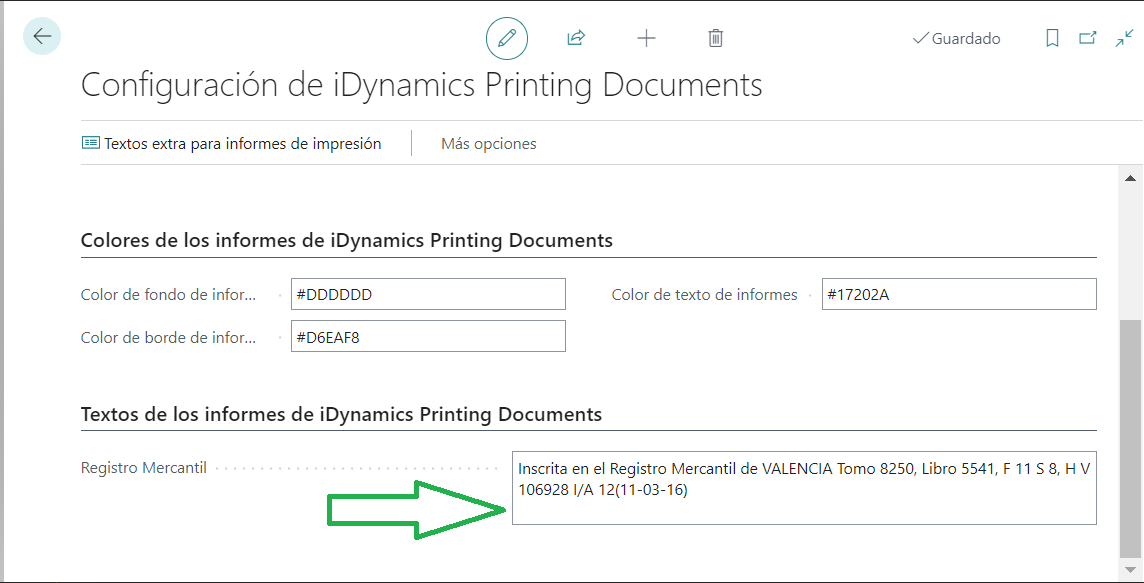Click the Configuración de iDynamics Printing Documents title

click(422, 85)
